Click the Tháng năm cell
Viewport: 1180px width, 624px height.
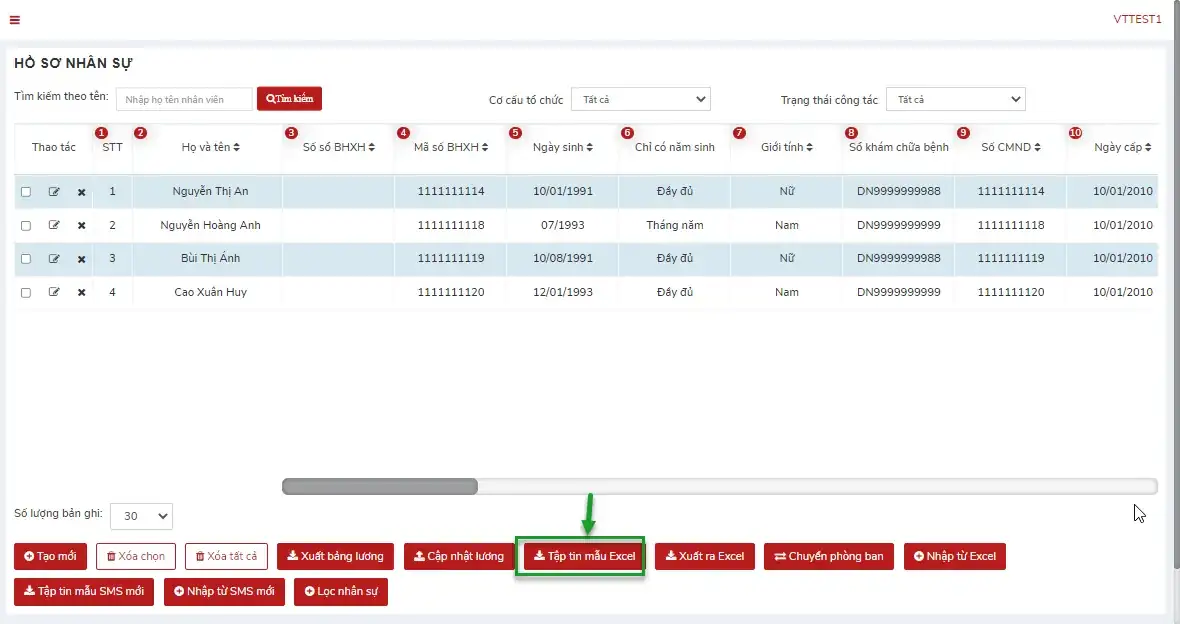pyautogui.click(x=674, y=225)
